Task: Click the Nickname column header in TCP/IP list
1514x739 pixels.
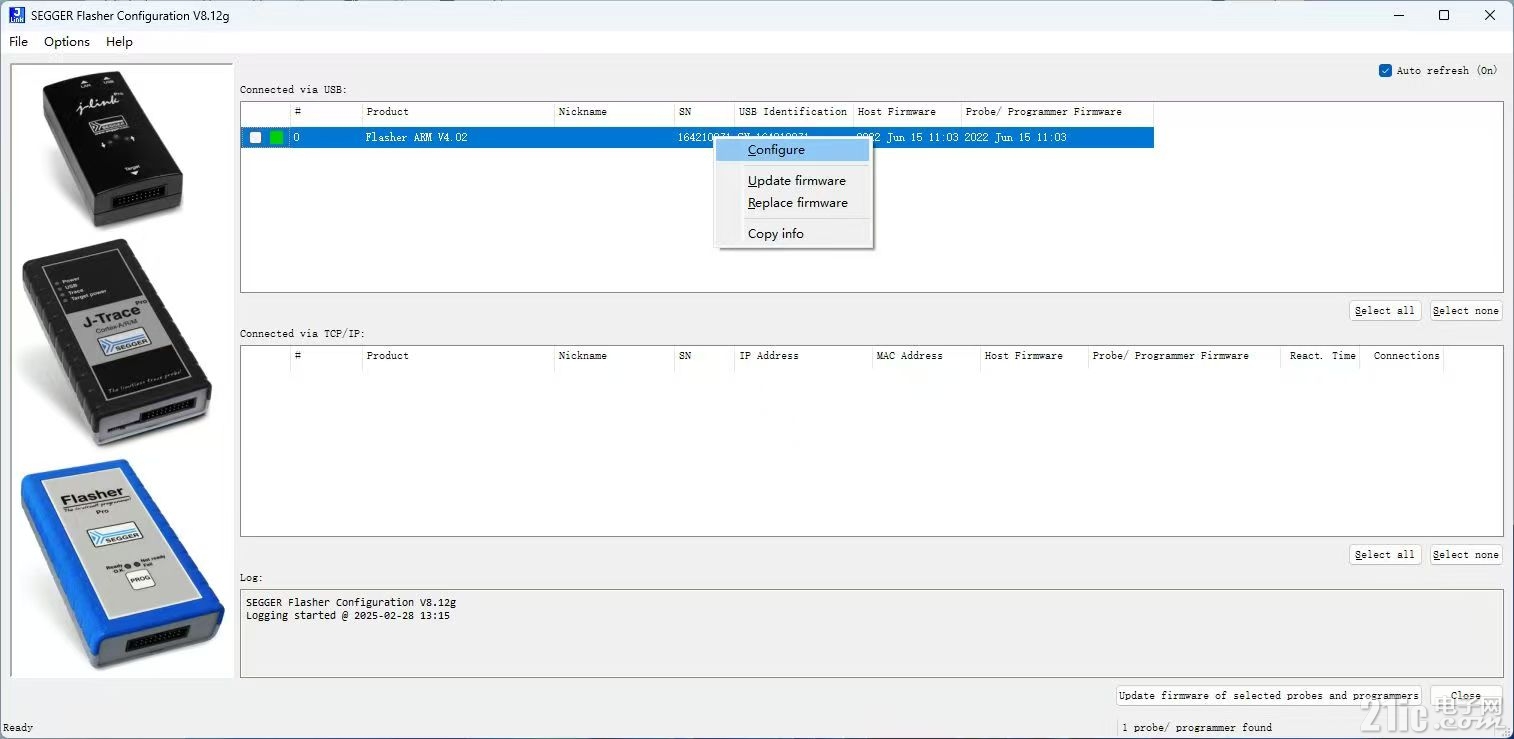Action: point(614,356)
